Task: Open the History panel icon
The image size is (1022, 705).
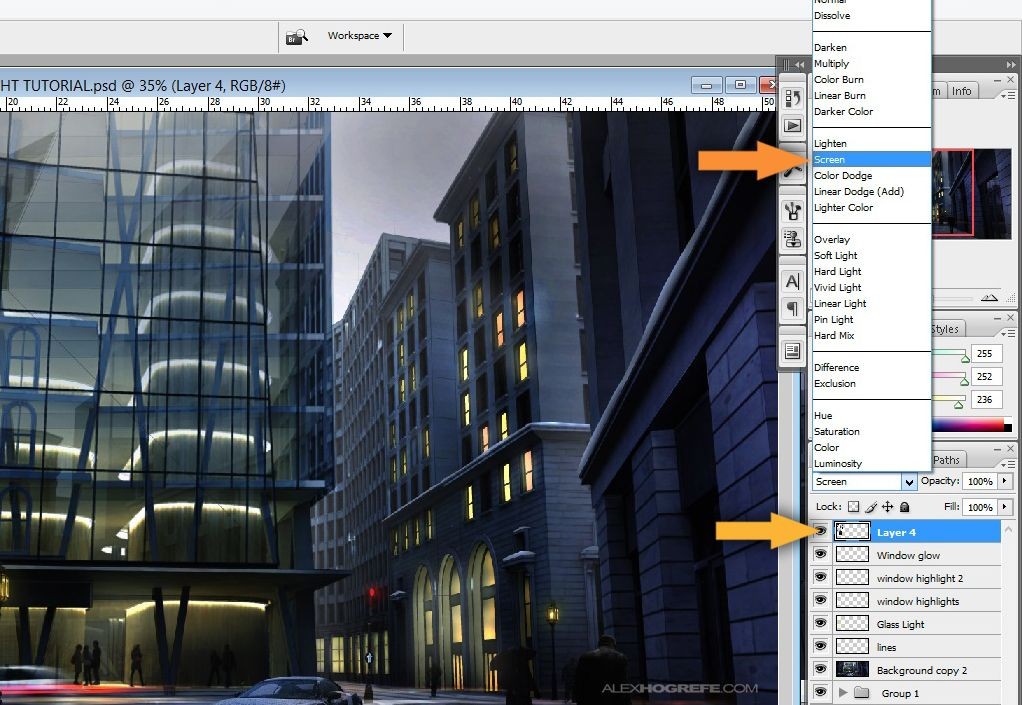Action: click(x=792, y=97)
